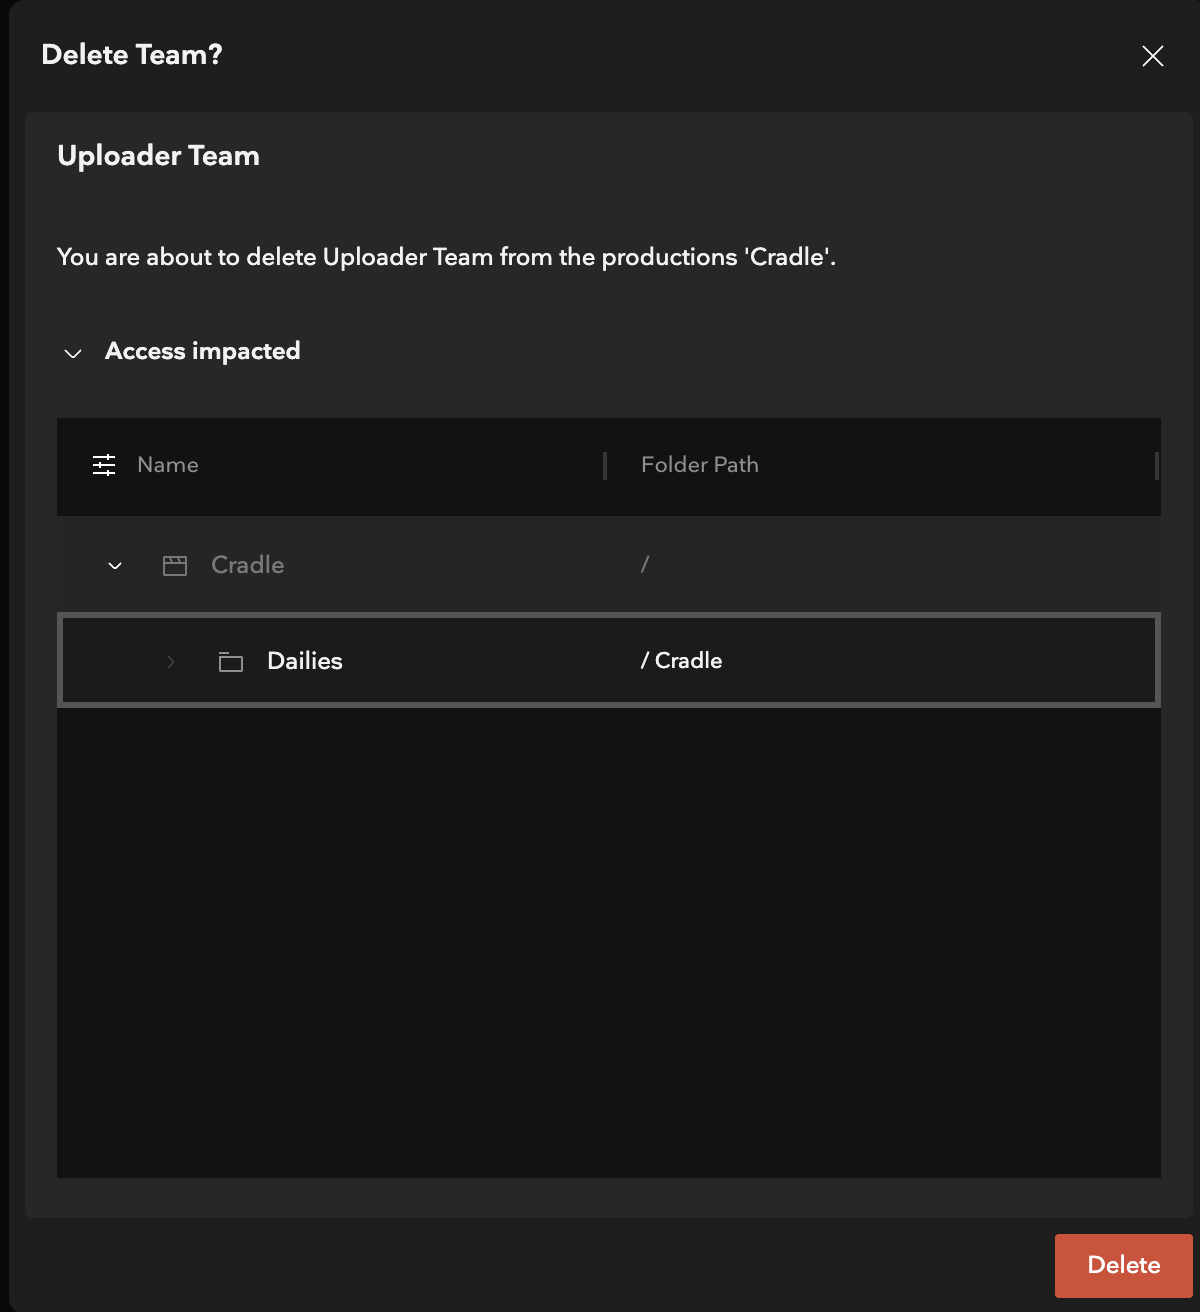Select the Cradle row name

pyautogui.click(x=248, y=565)
